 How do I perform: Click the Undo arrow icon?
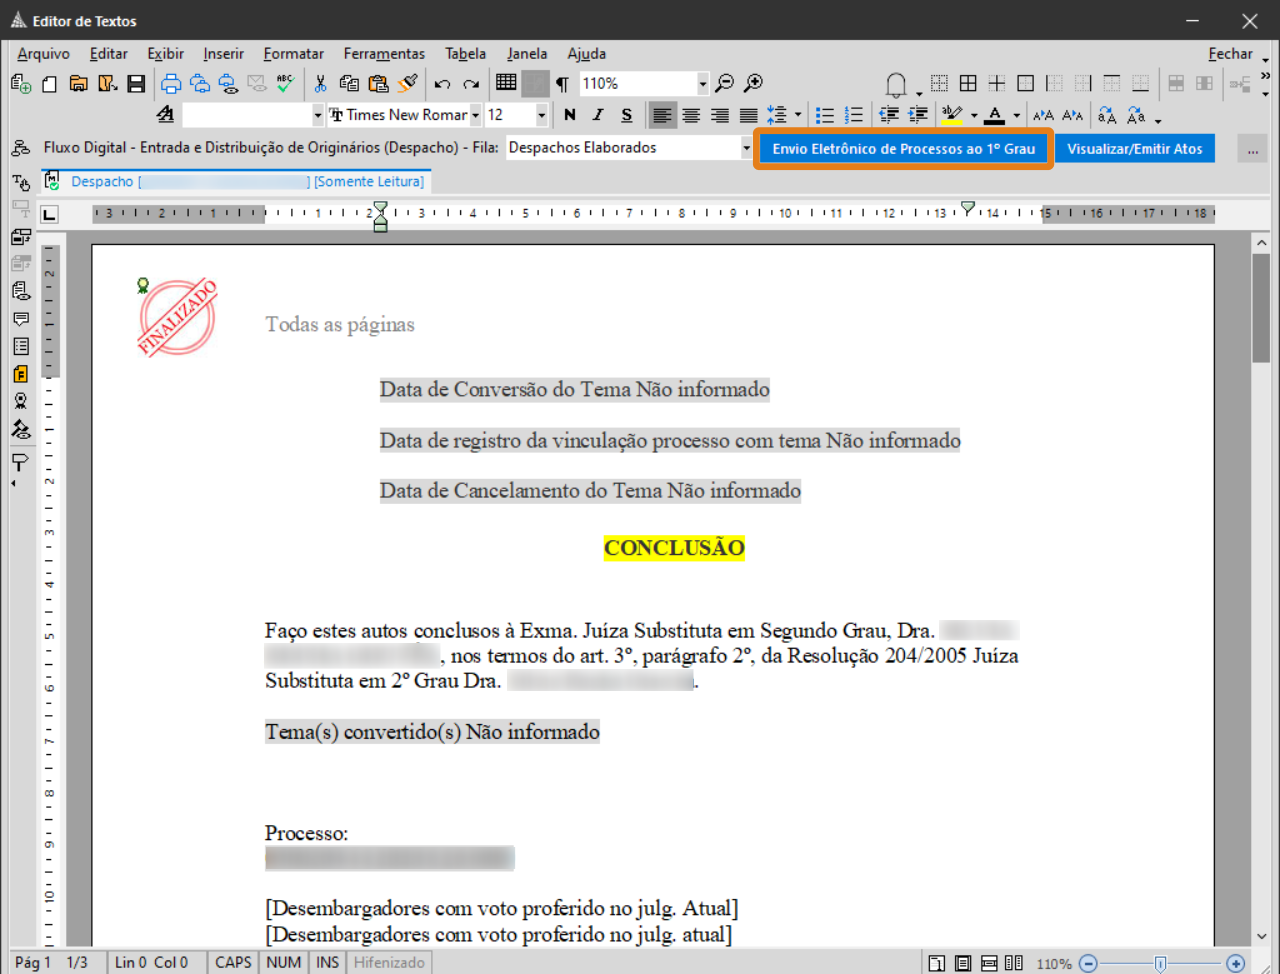442,84
